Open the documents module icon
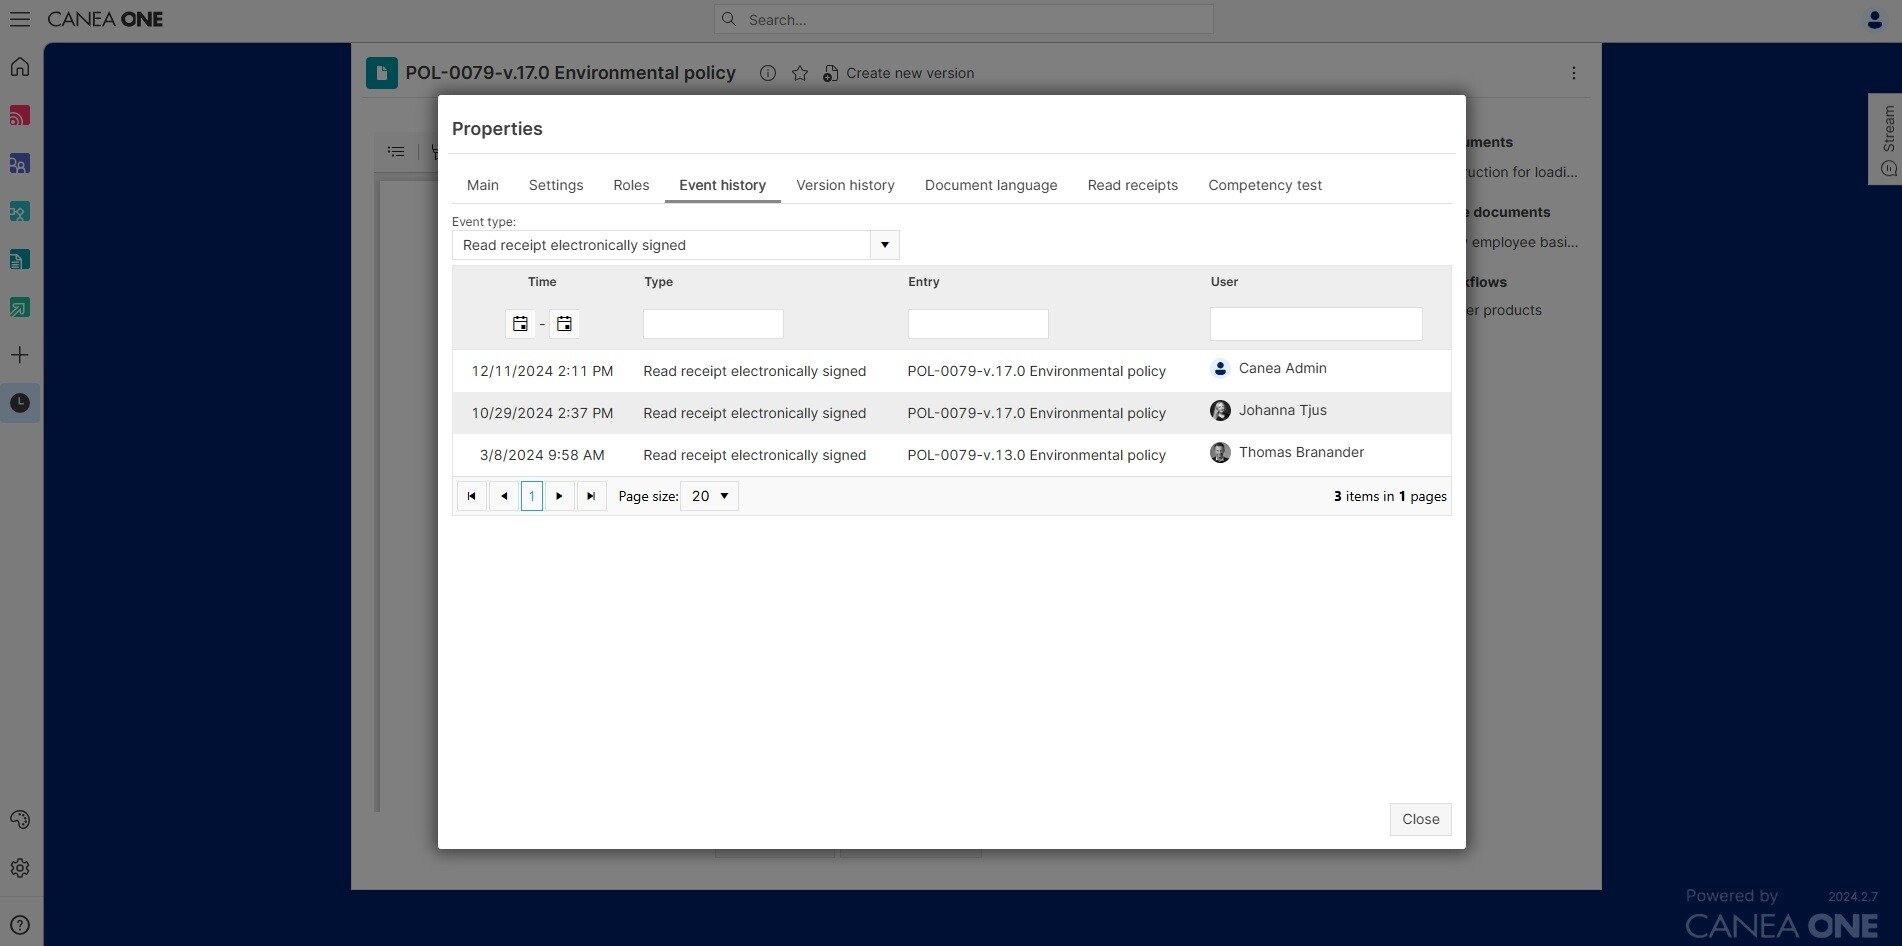 [x=20, y=259]
